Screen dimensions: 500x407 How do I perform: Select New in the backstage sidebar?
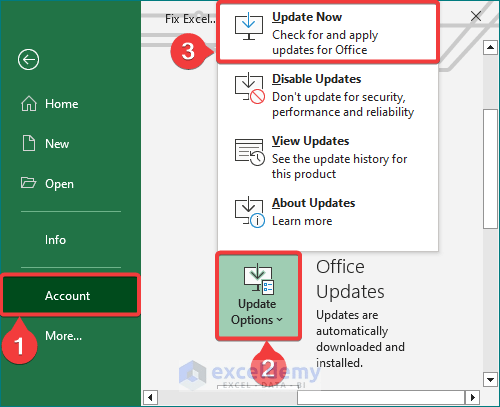coord(70,144)
